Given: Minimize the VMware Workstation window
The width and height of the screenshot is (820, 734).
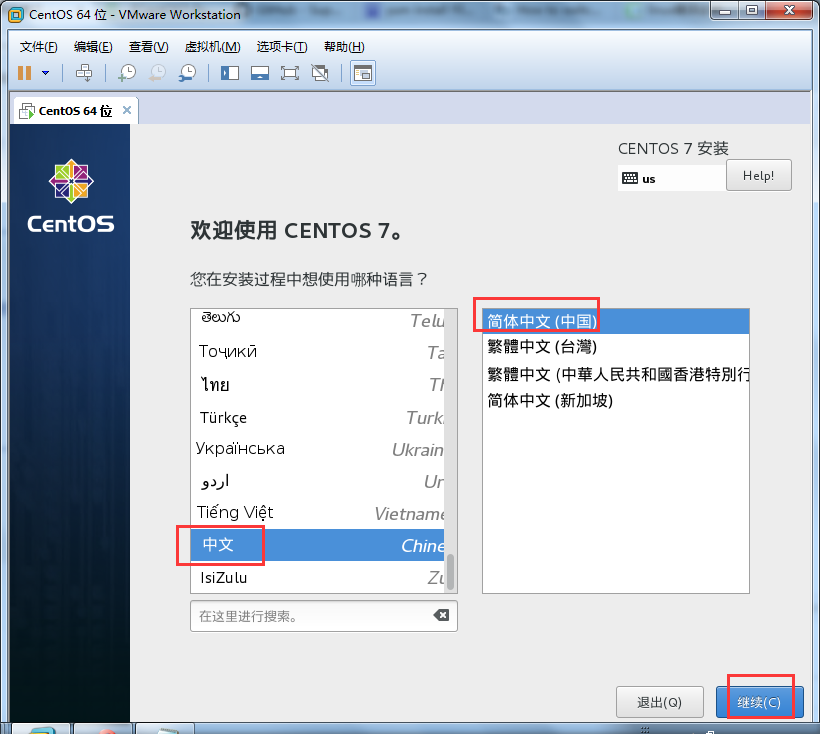Looking at the screenshot, I should [725, 11].
